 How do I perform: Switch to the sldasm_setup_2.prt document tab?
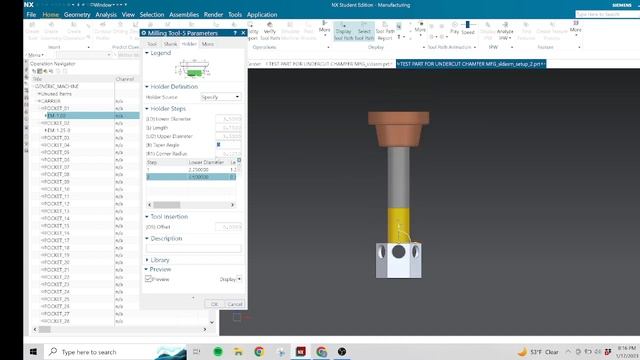(x=471, y=64)
